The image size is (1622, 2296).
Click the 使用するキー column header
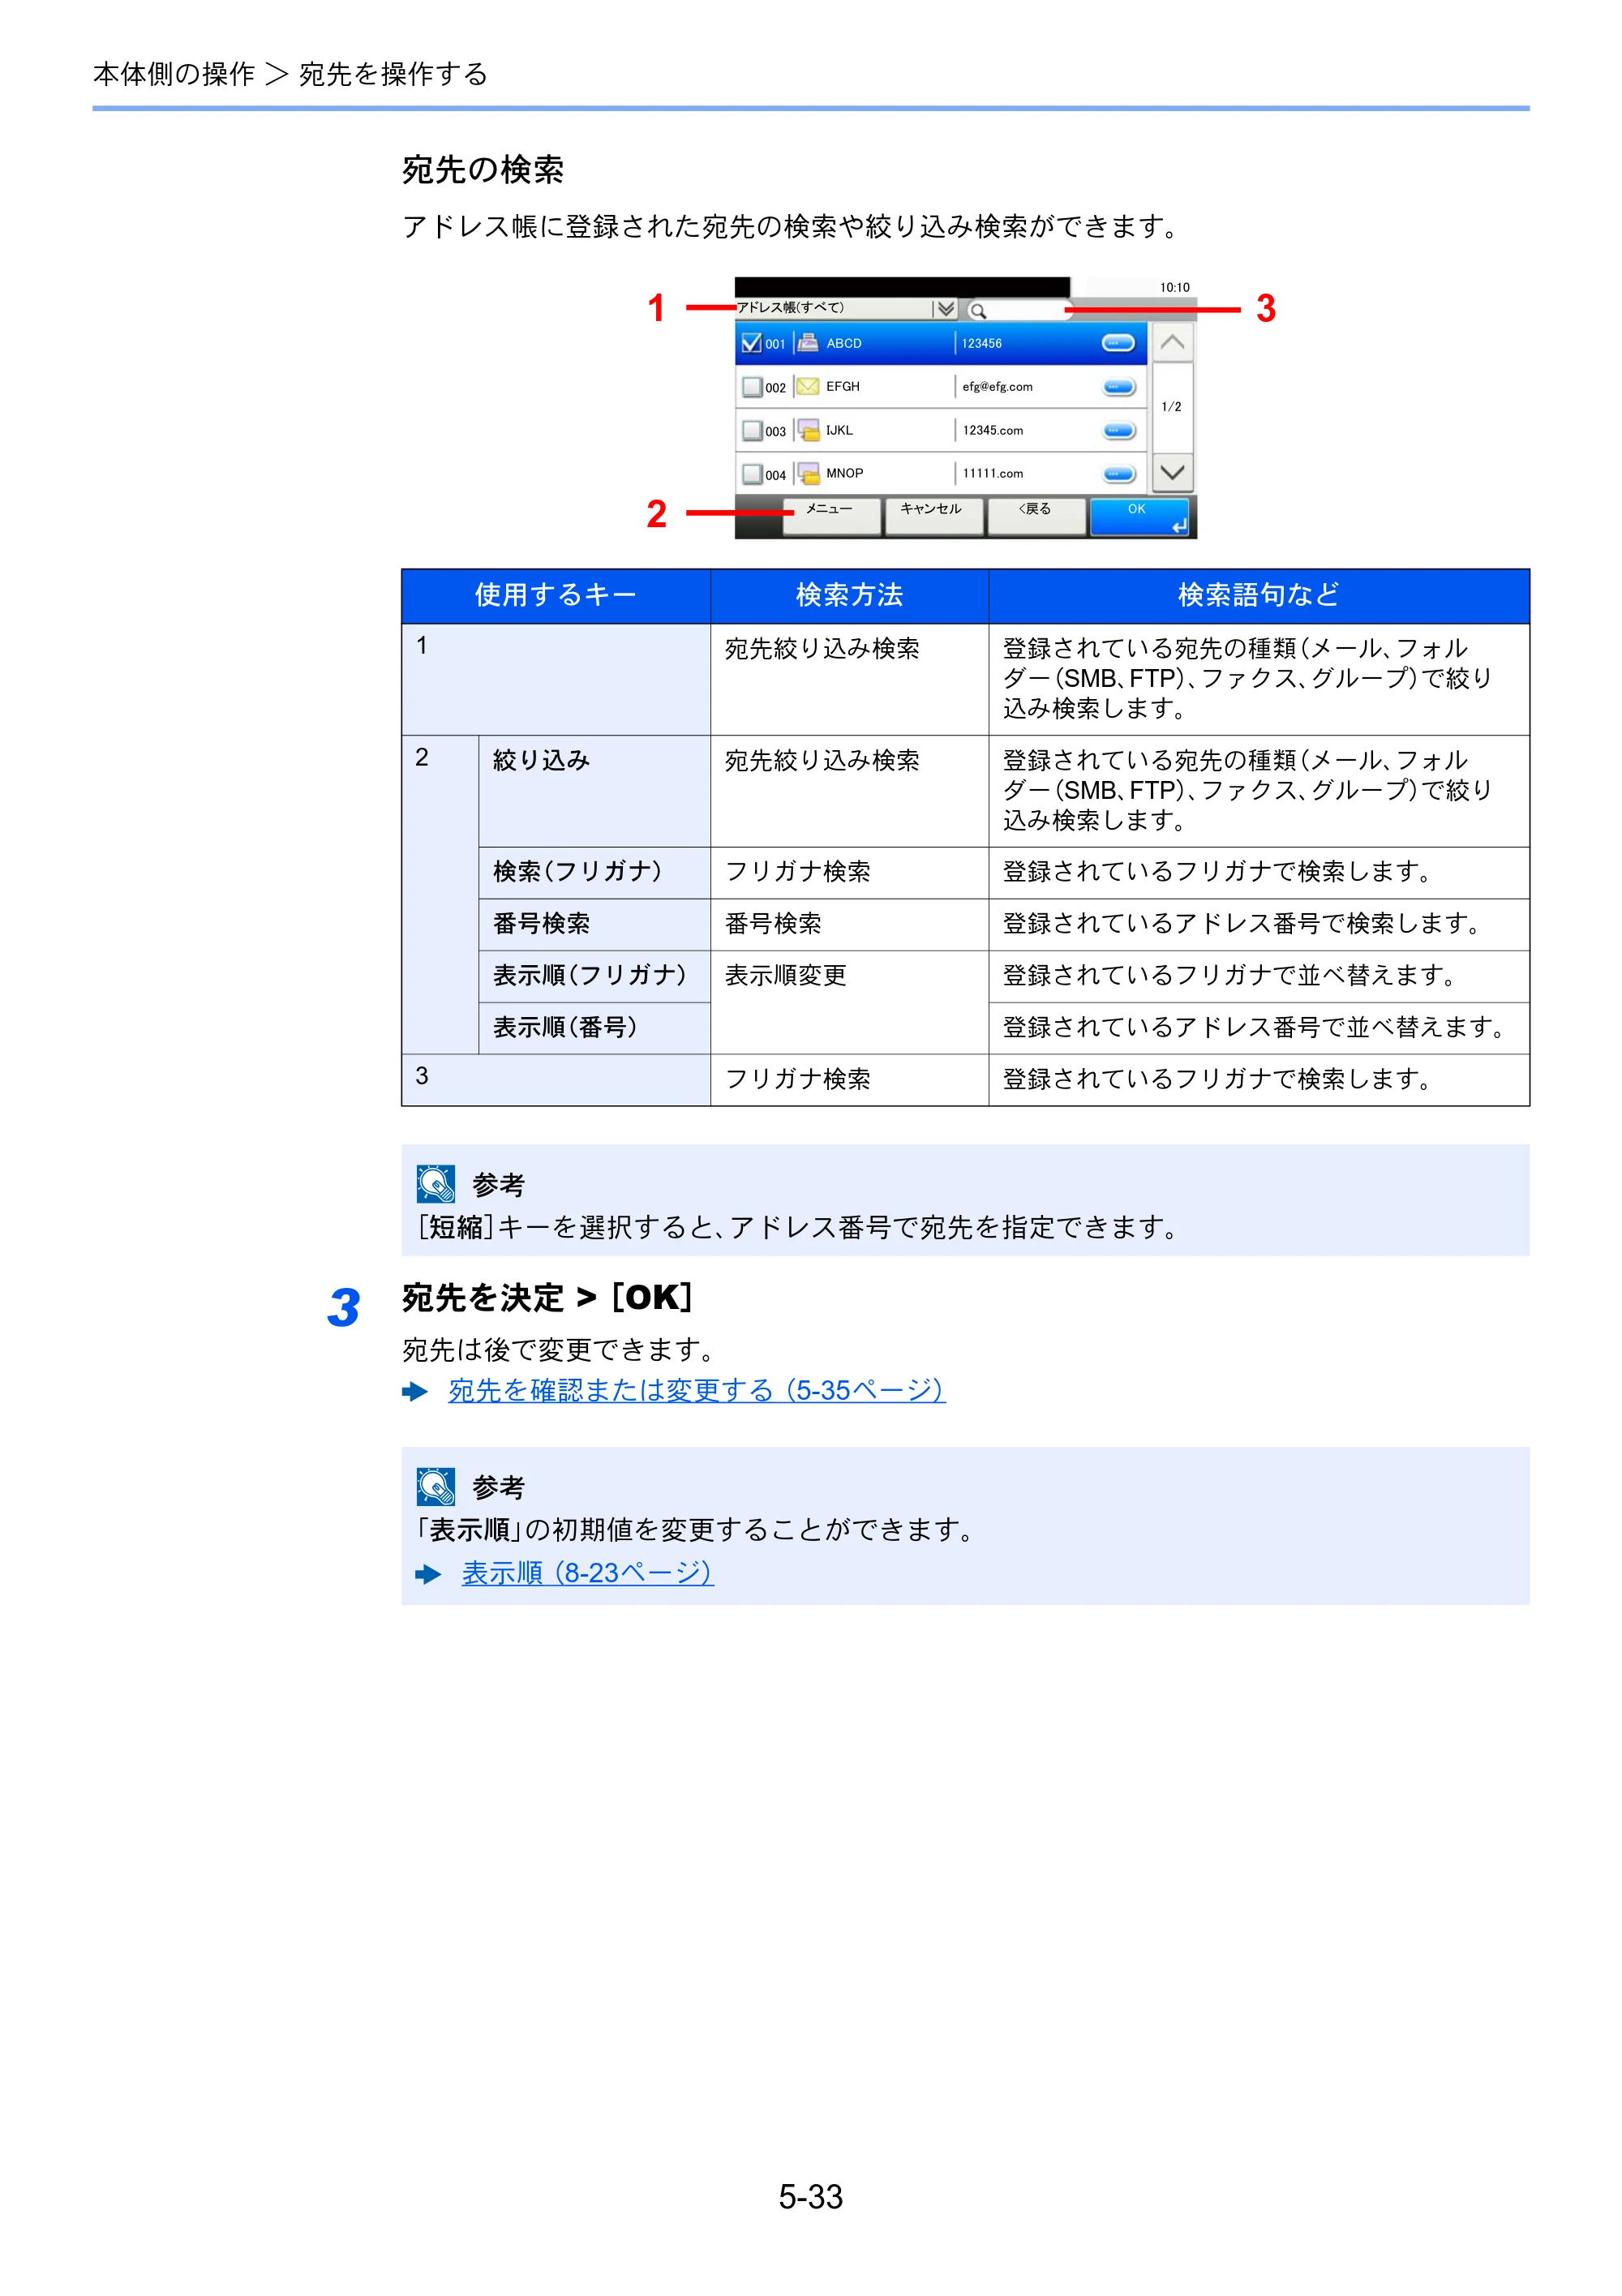point(556,596)
